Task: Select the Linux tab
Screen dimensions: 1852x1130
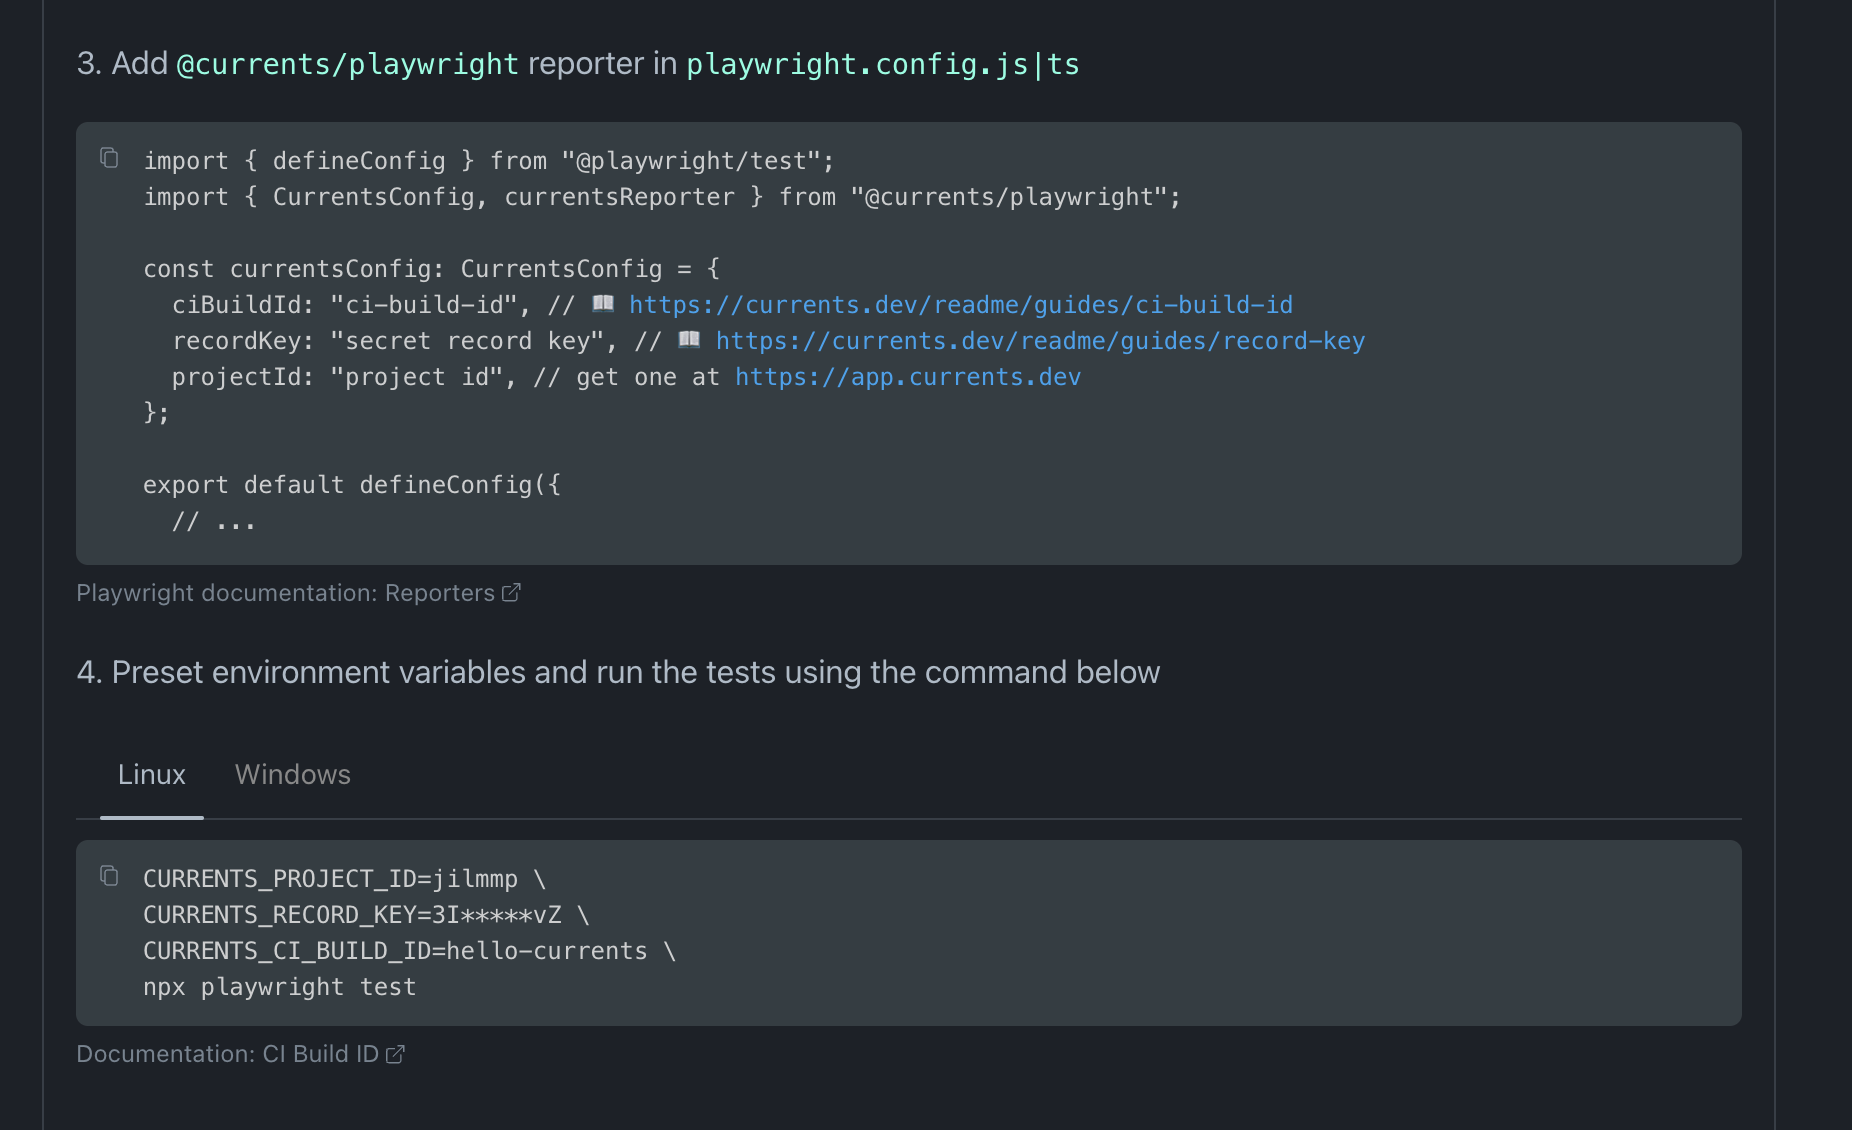Action: point(151,774)
